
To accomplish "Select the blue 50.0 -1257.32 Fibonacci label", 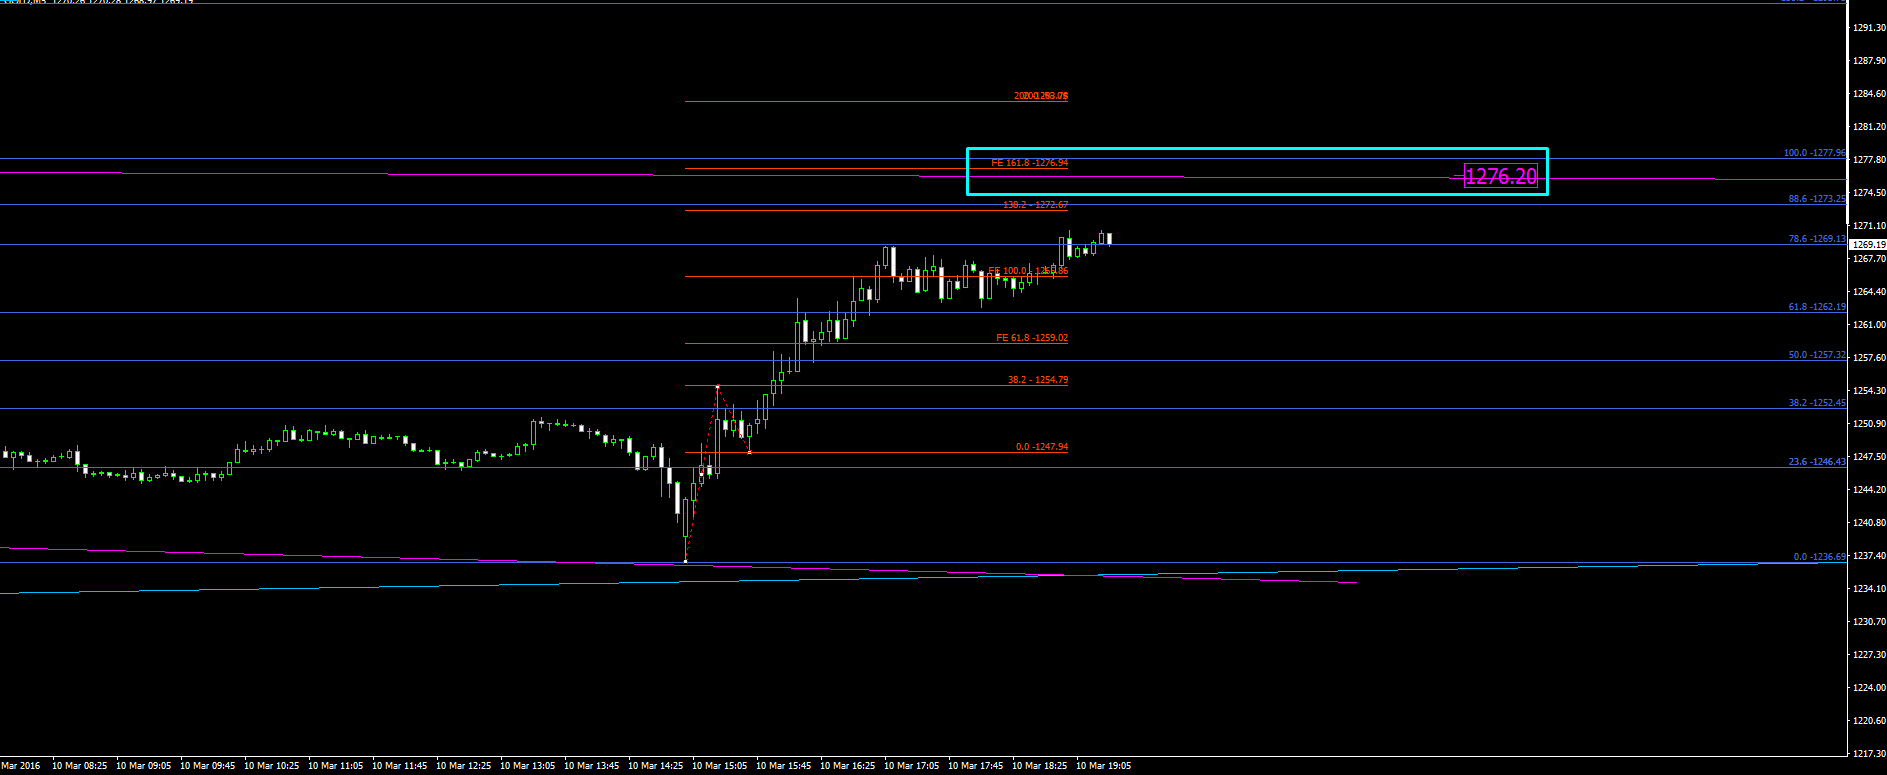I will 1817,355.
